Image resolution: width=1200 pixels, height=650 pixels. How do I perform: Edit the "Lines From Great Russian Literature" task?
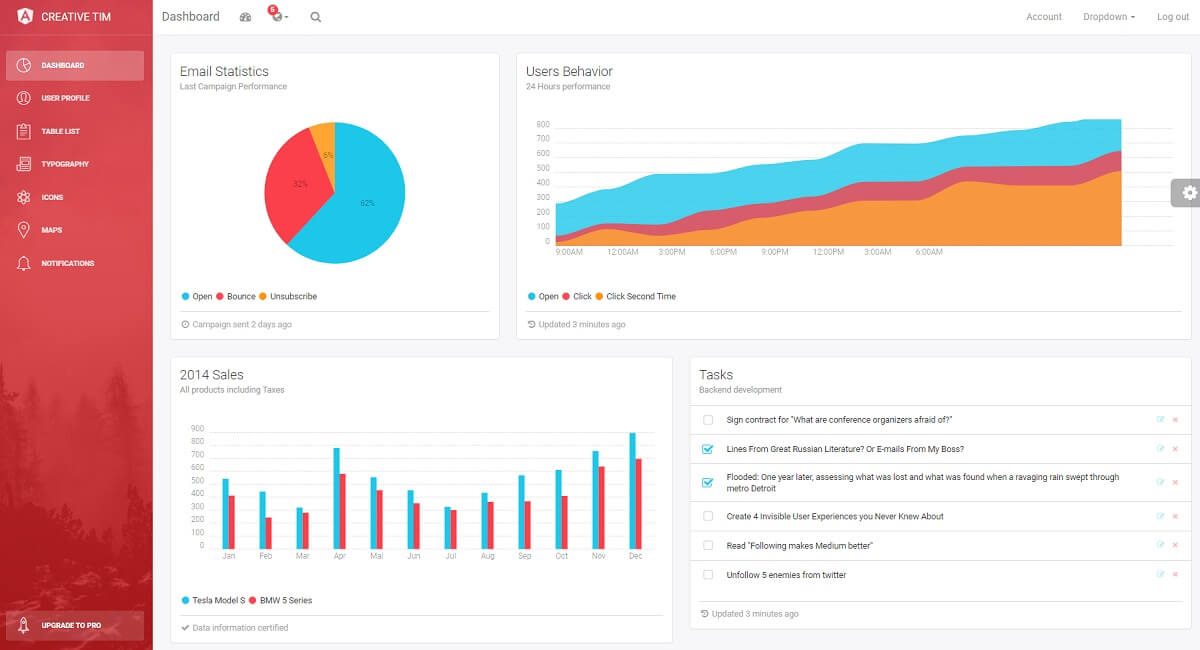1160,448
